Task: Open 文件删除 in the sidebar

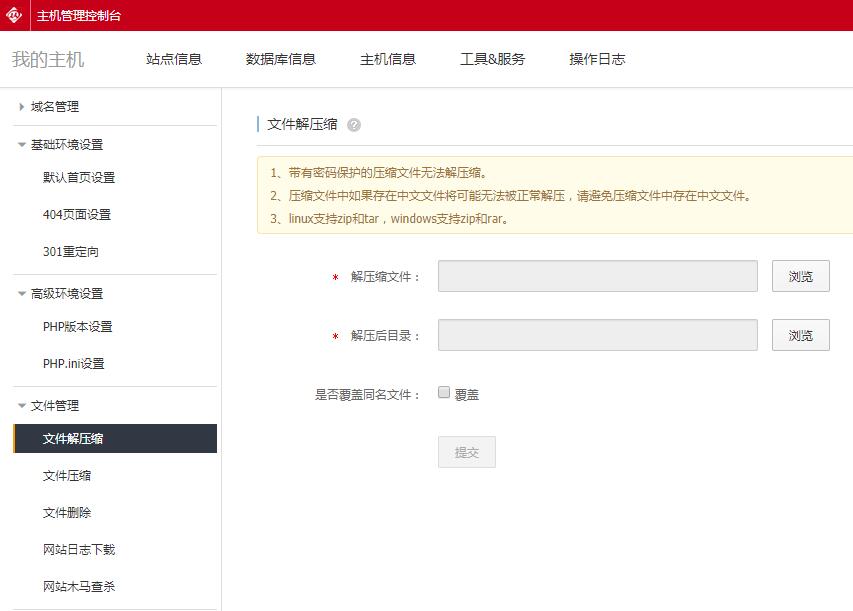Action: [67, 513]
